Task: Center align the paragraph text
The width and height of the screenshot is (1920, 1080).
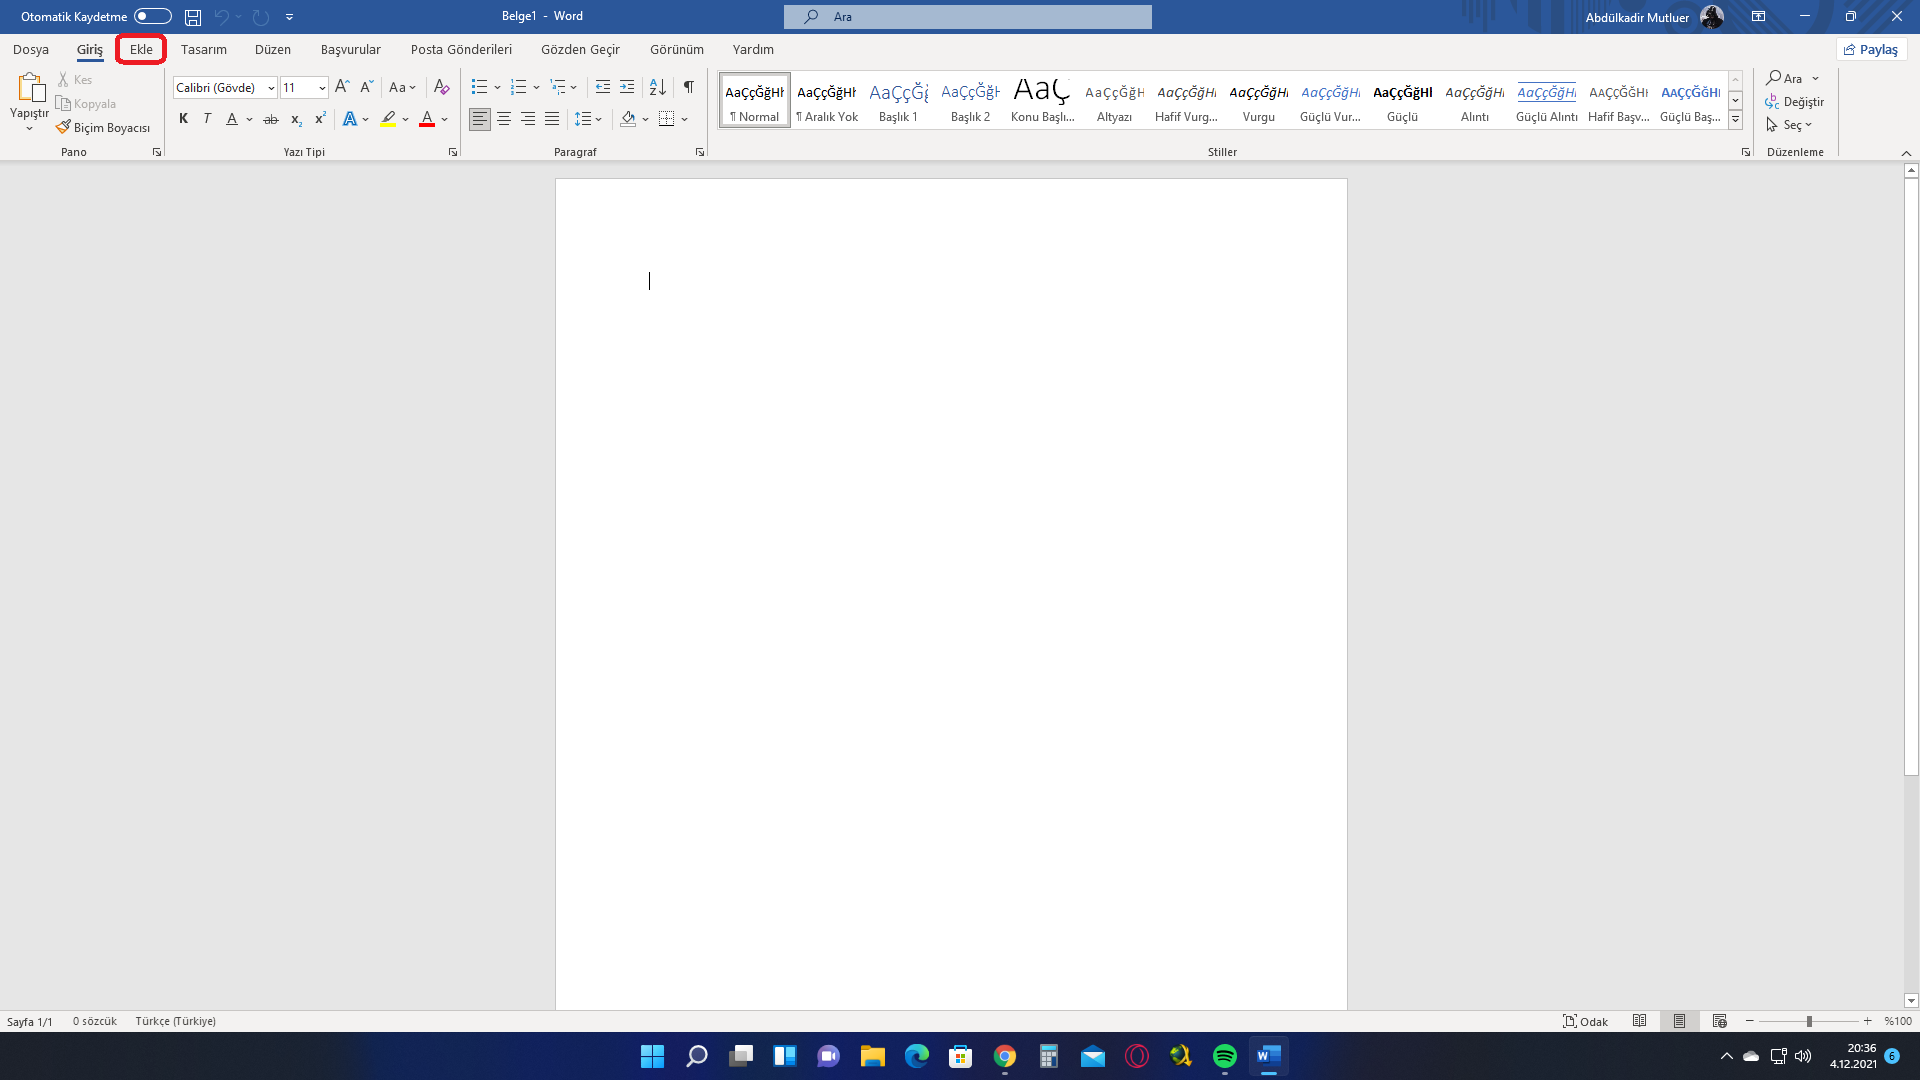Action: click(504, 119)
